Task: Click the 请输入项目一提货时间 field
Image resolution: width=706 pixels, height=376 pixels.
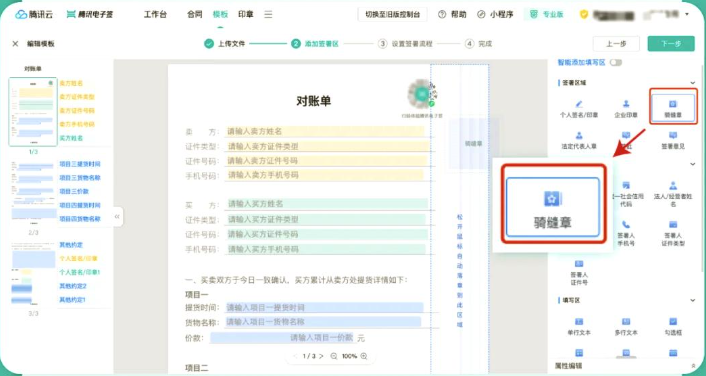Action: pyautogui.click(x=324, y=308)
